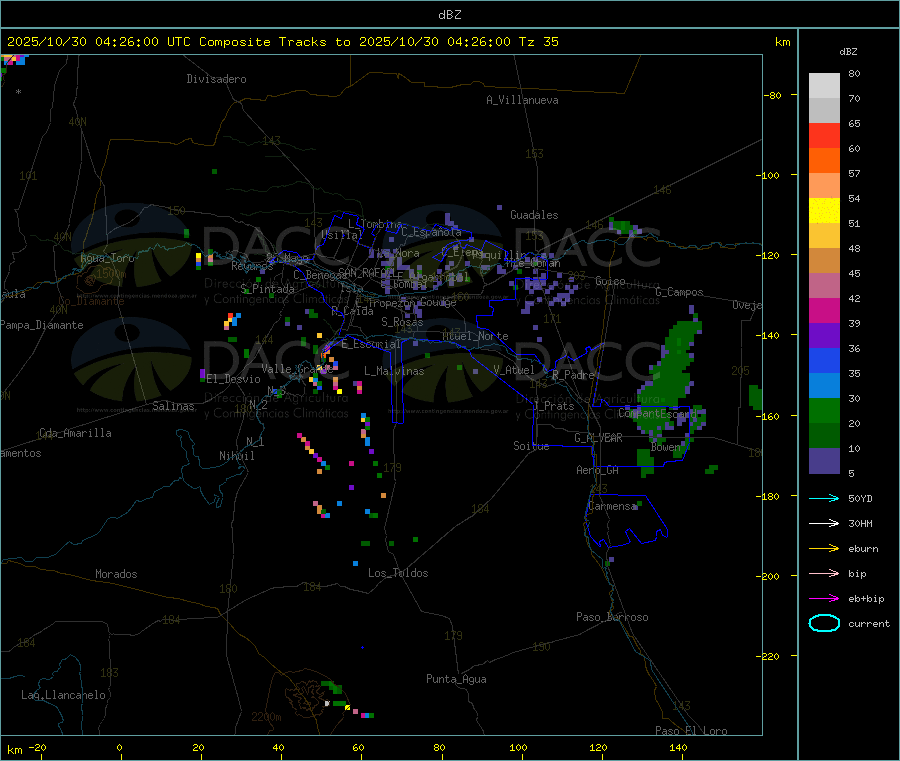Click the dark orange 57-60 dBZ swatch
The width and height of the screenshot is (900, 761).
coord(824,161)
